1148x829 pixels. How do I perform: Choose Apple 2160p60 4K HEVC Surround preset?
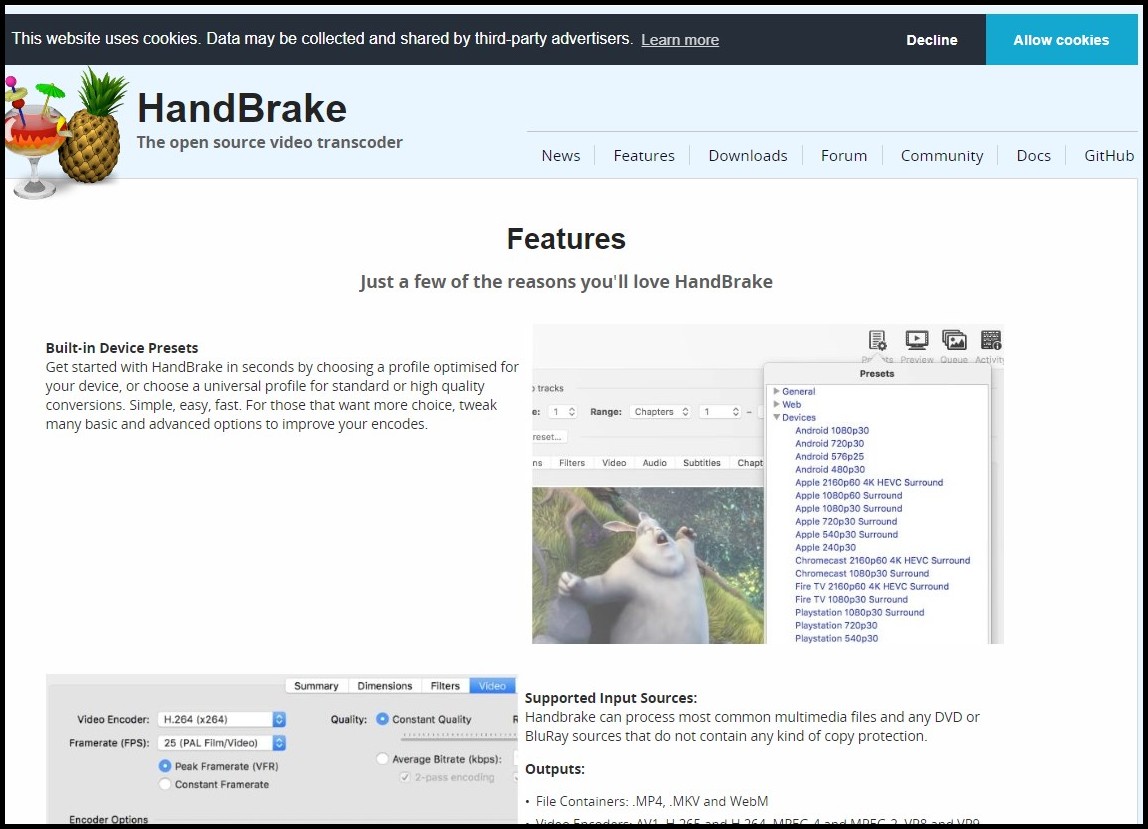tap(869, 483)
